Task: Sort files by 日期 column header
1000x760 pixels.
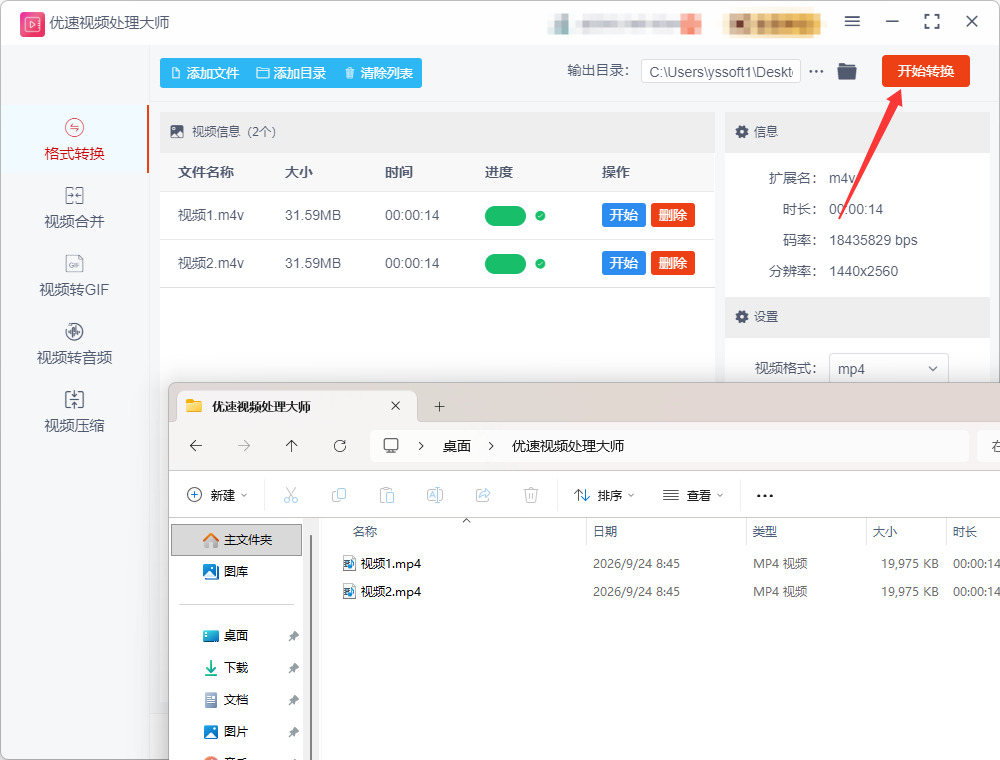Action: tap(605, 532)
